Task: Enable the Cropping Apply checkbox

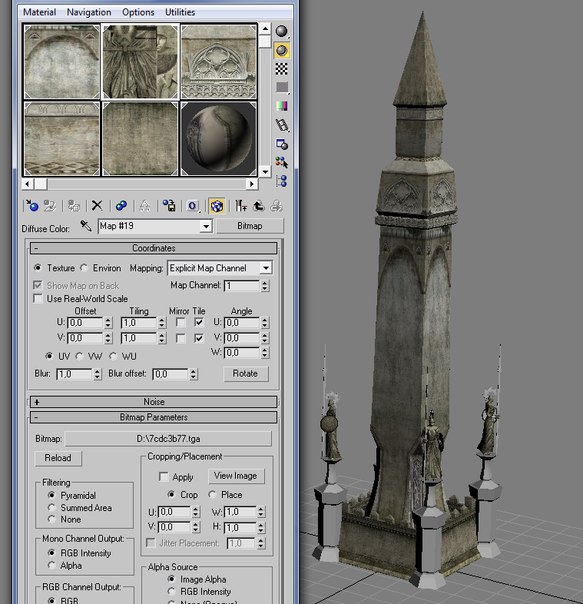Action: click(x=163, y=477)
